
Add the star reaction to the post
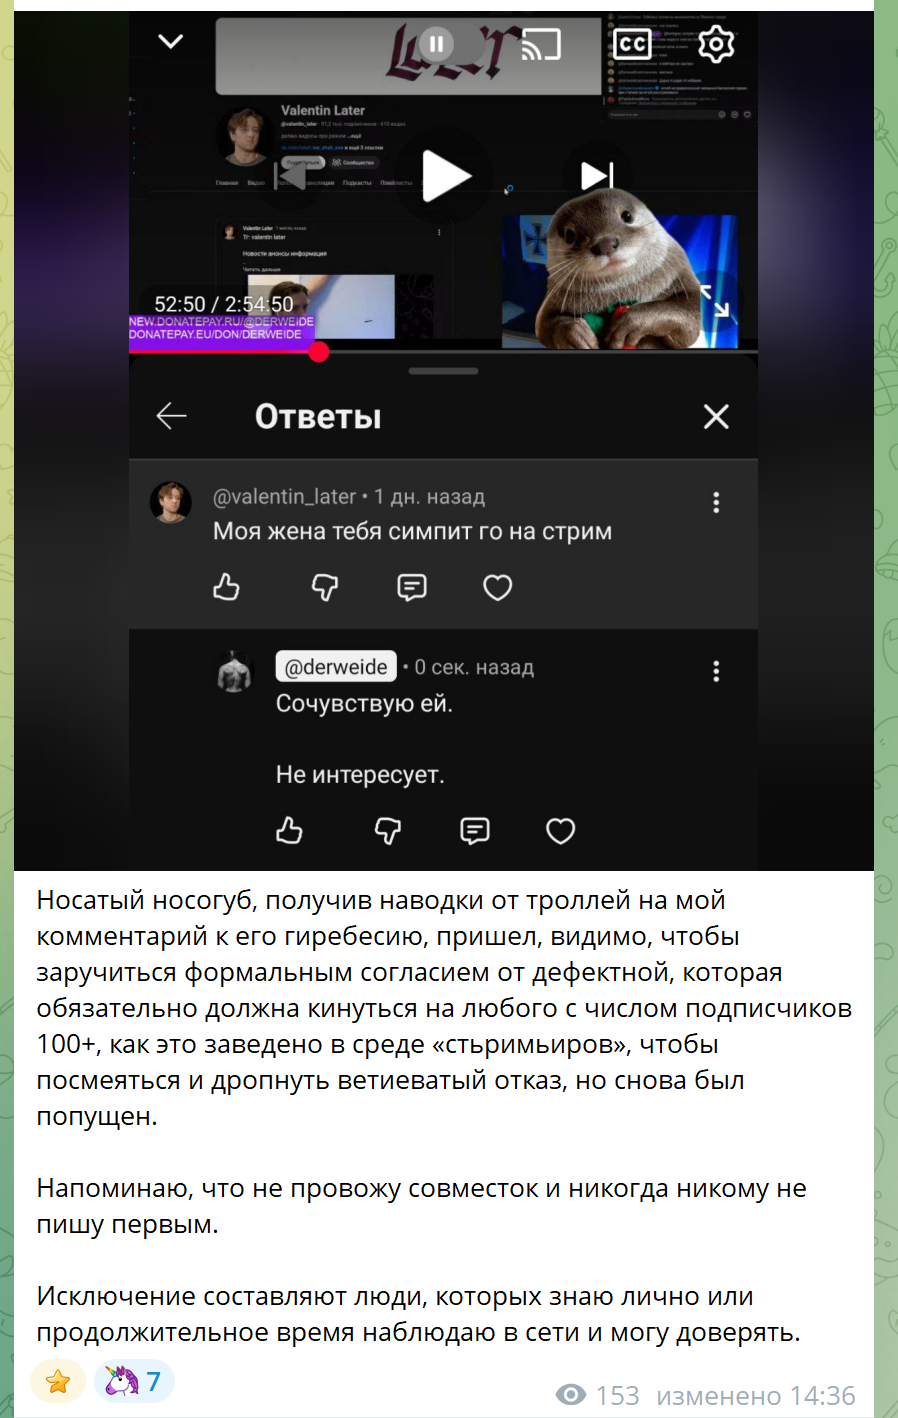pyautogui.click(x=58, y=1381)
